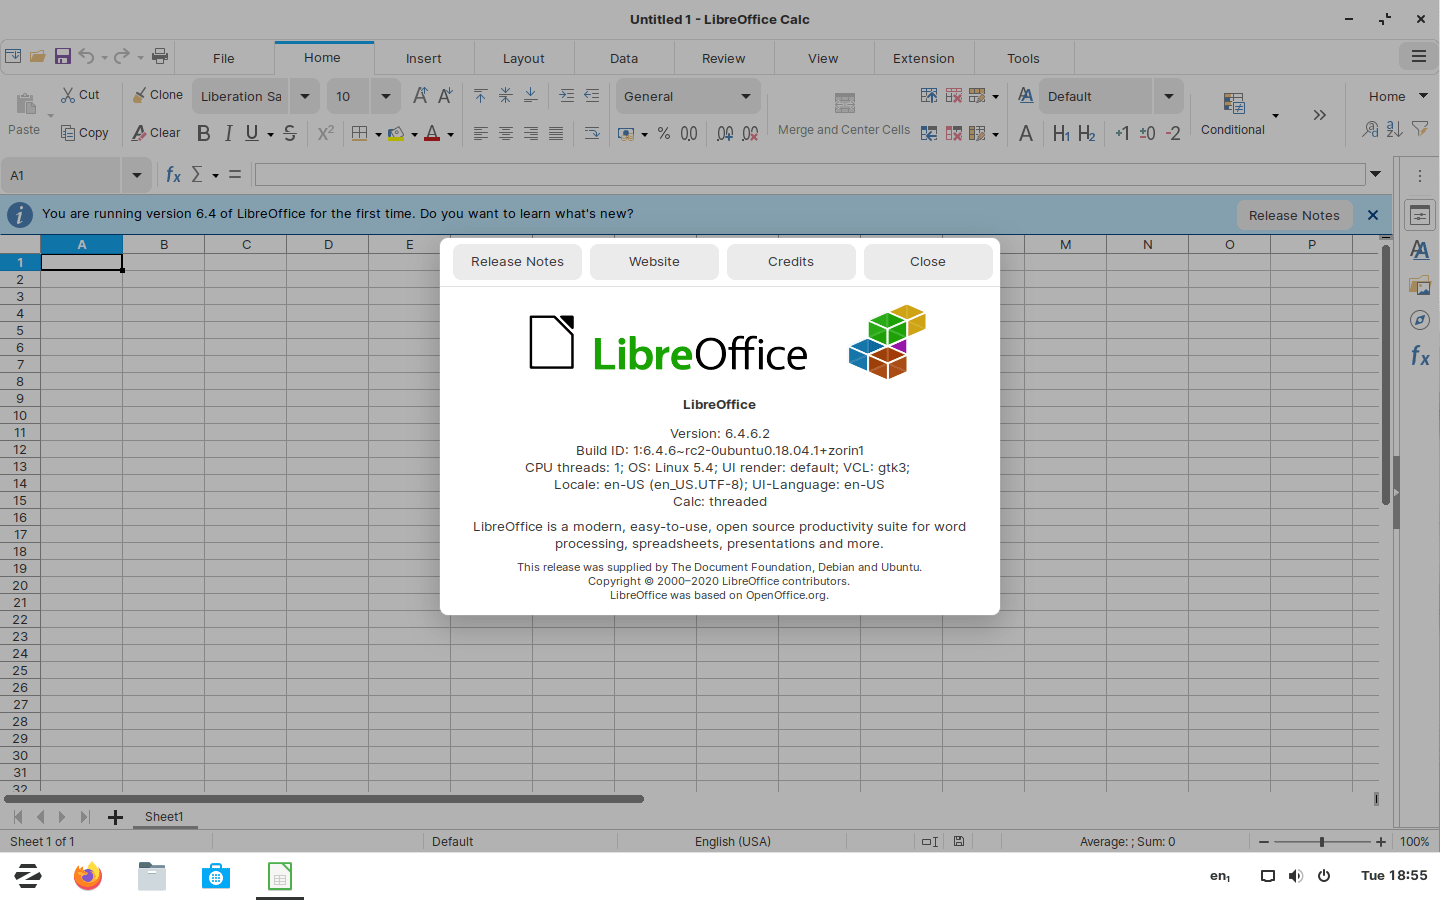Image resolution: width=1440 pixels, height=900 pixels.
Task: Toggle Wrap Text button
Action: [592, 133]
